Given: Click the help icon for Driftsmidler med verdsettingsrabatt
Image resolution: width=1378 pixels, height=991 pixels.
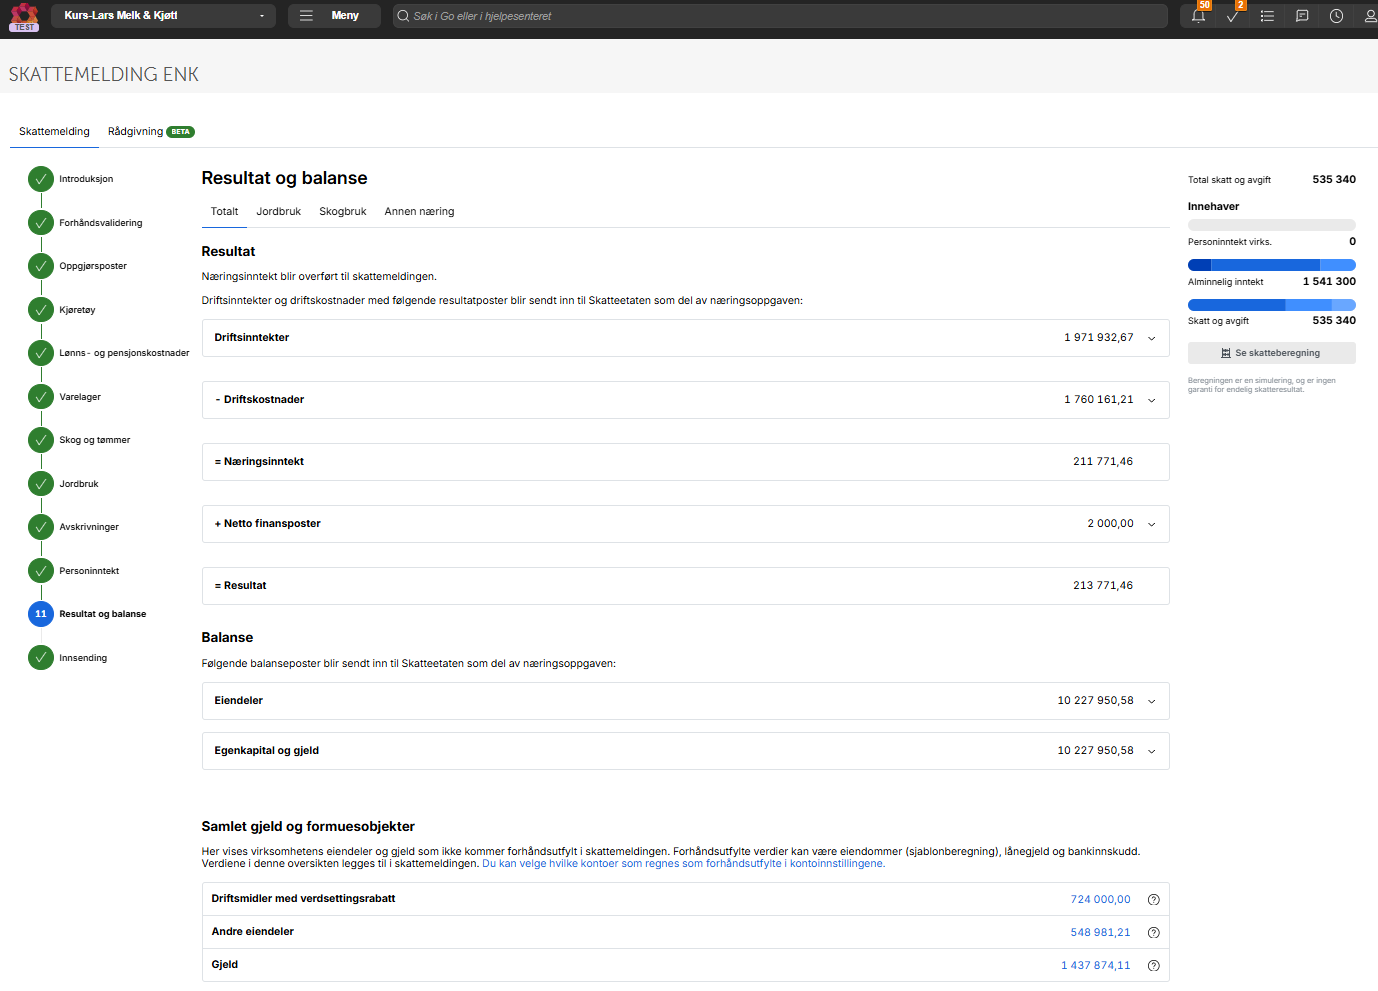Looking at the screenshot, I should pos(1153,900).
